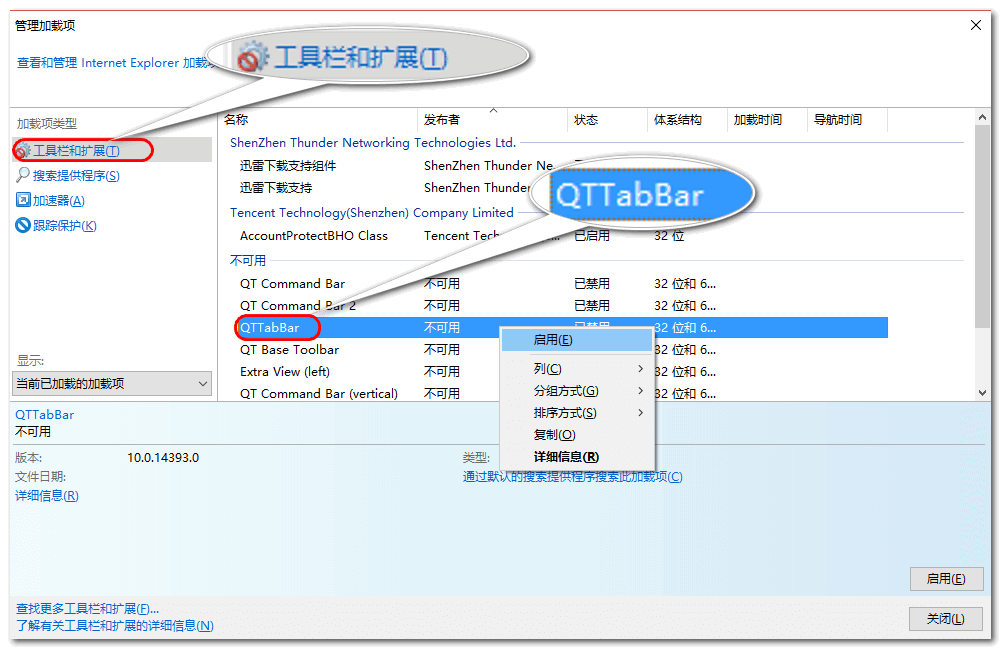
Task: Click the tracking protection icon
Action: 23,225
